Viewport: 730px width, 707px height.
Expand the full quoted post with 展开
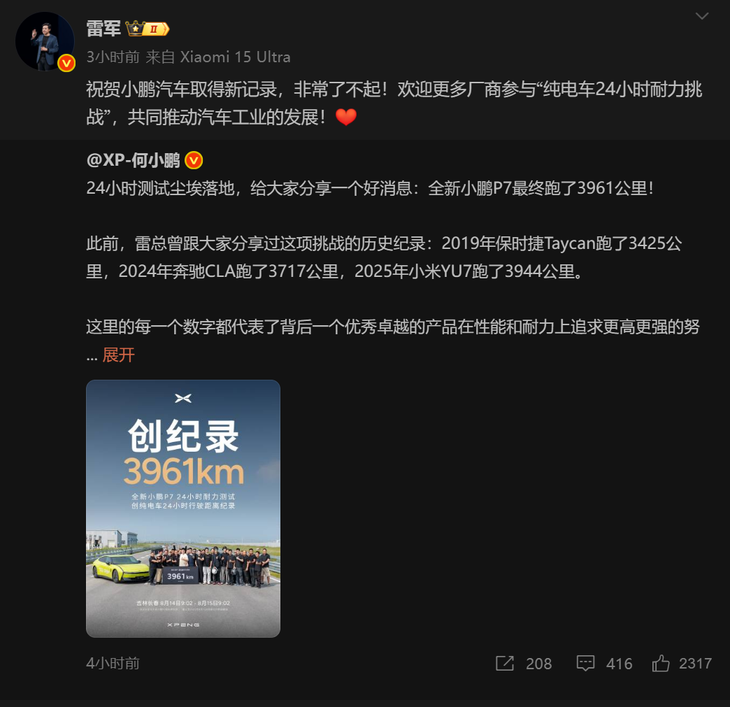click(119, 355)
